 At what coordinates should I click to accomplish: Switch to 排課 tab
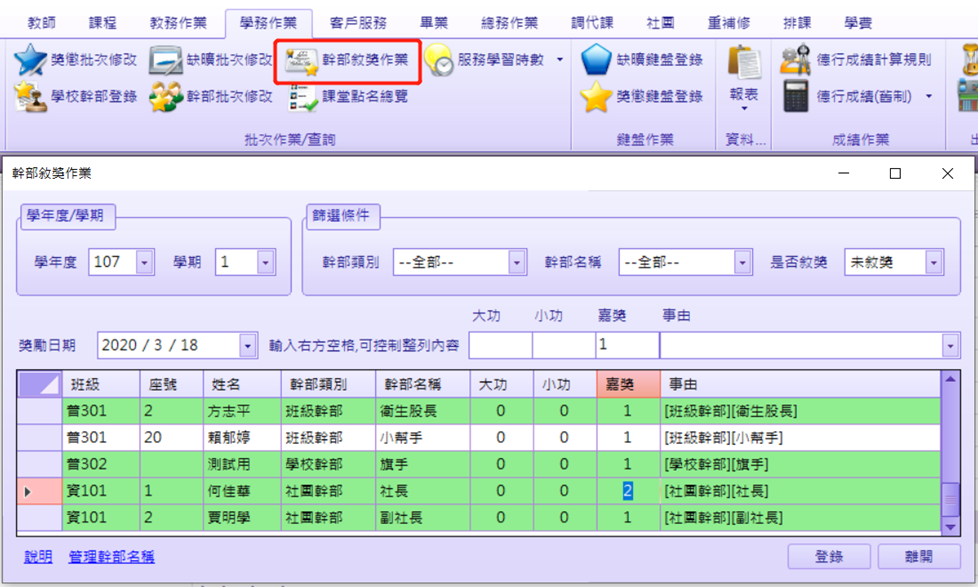[x=797, y=23]
